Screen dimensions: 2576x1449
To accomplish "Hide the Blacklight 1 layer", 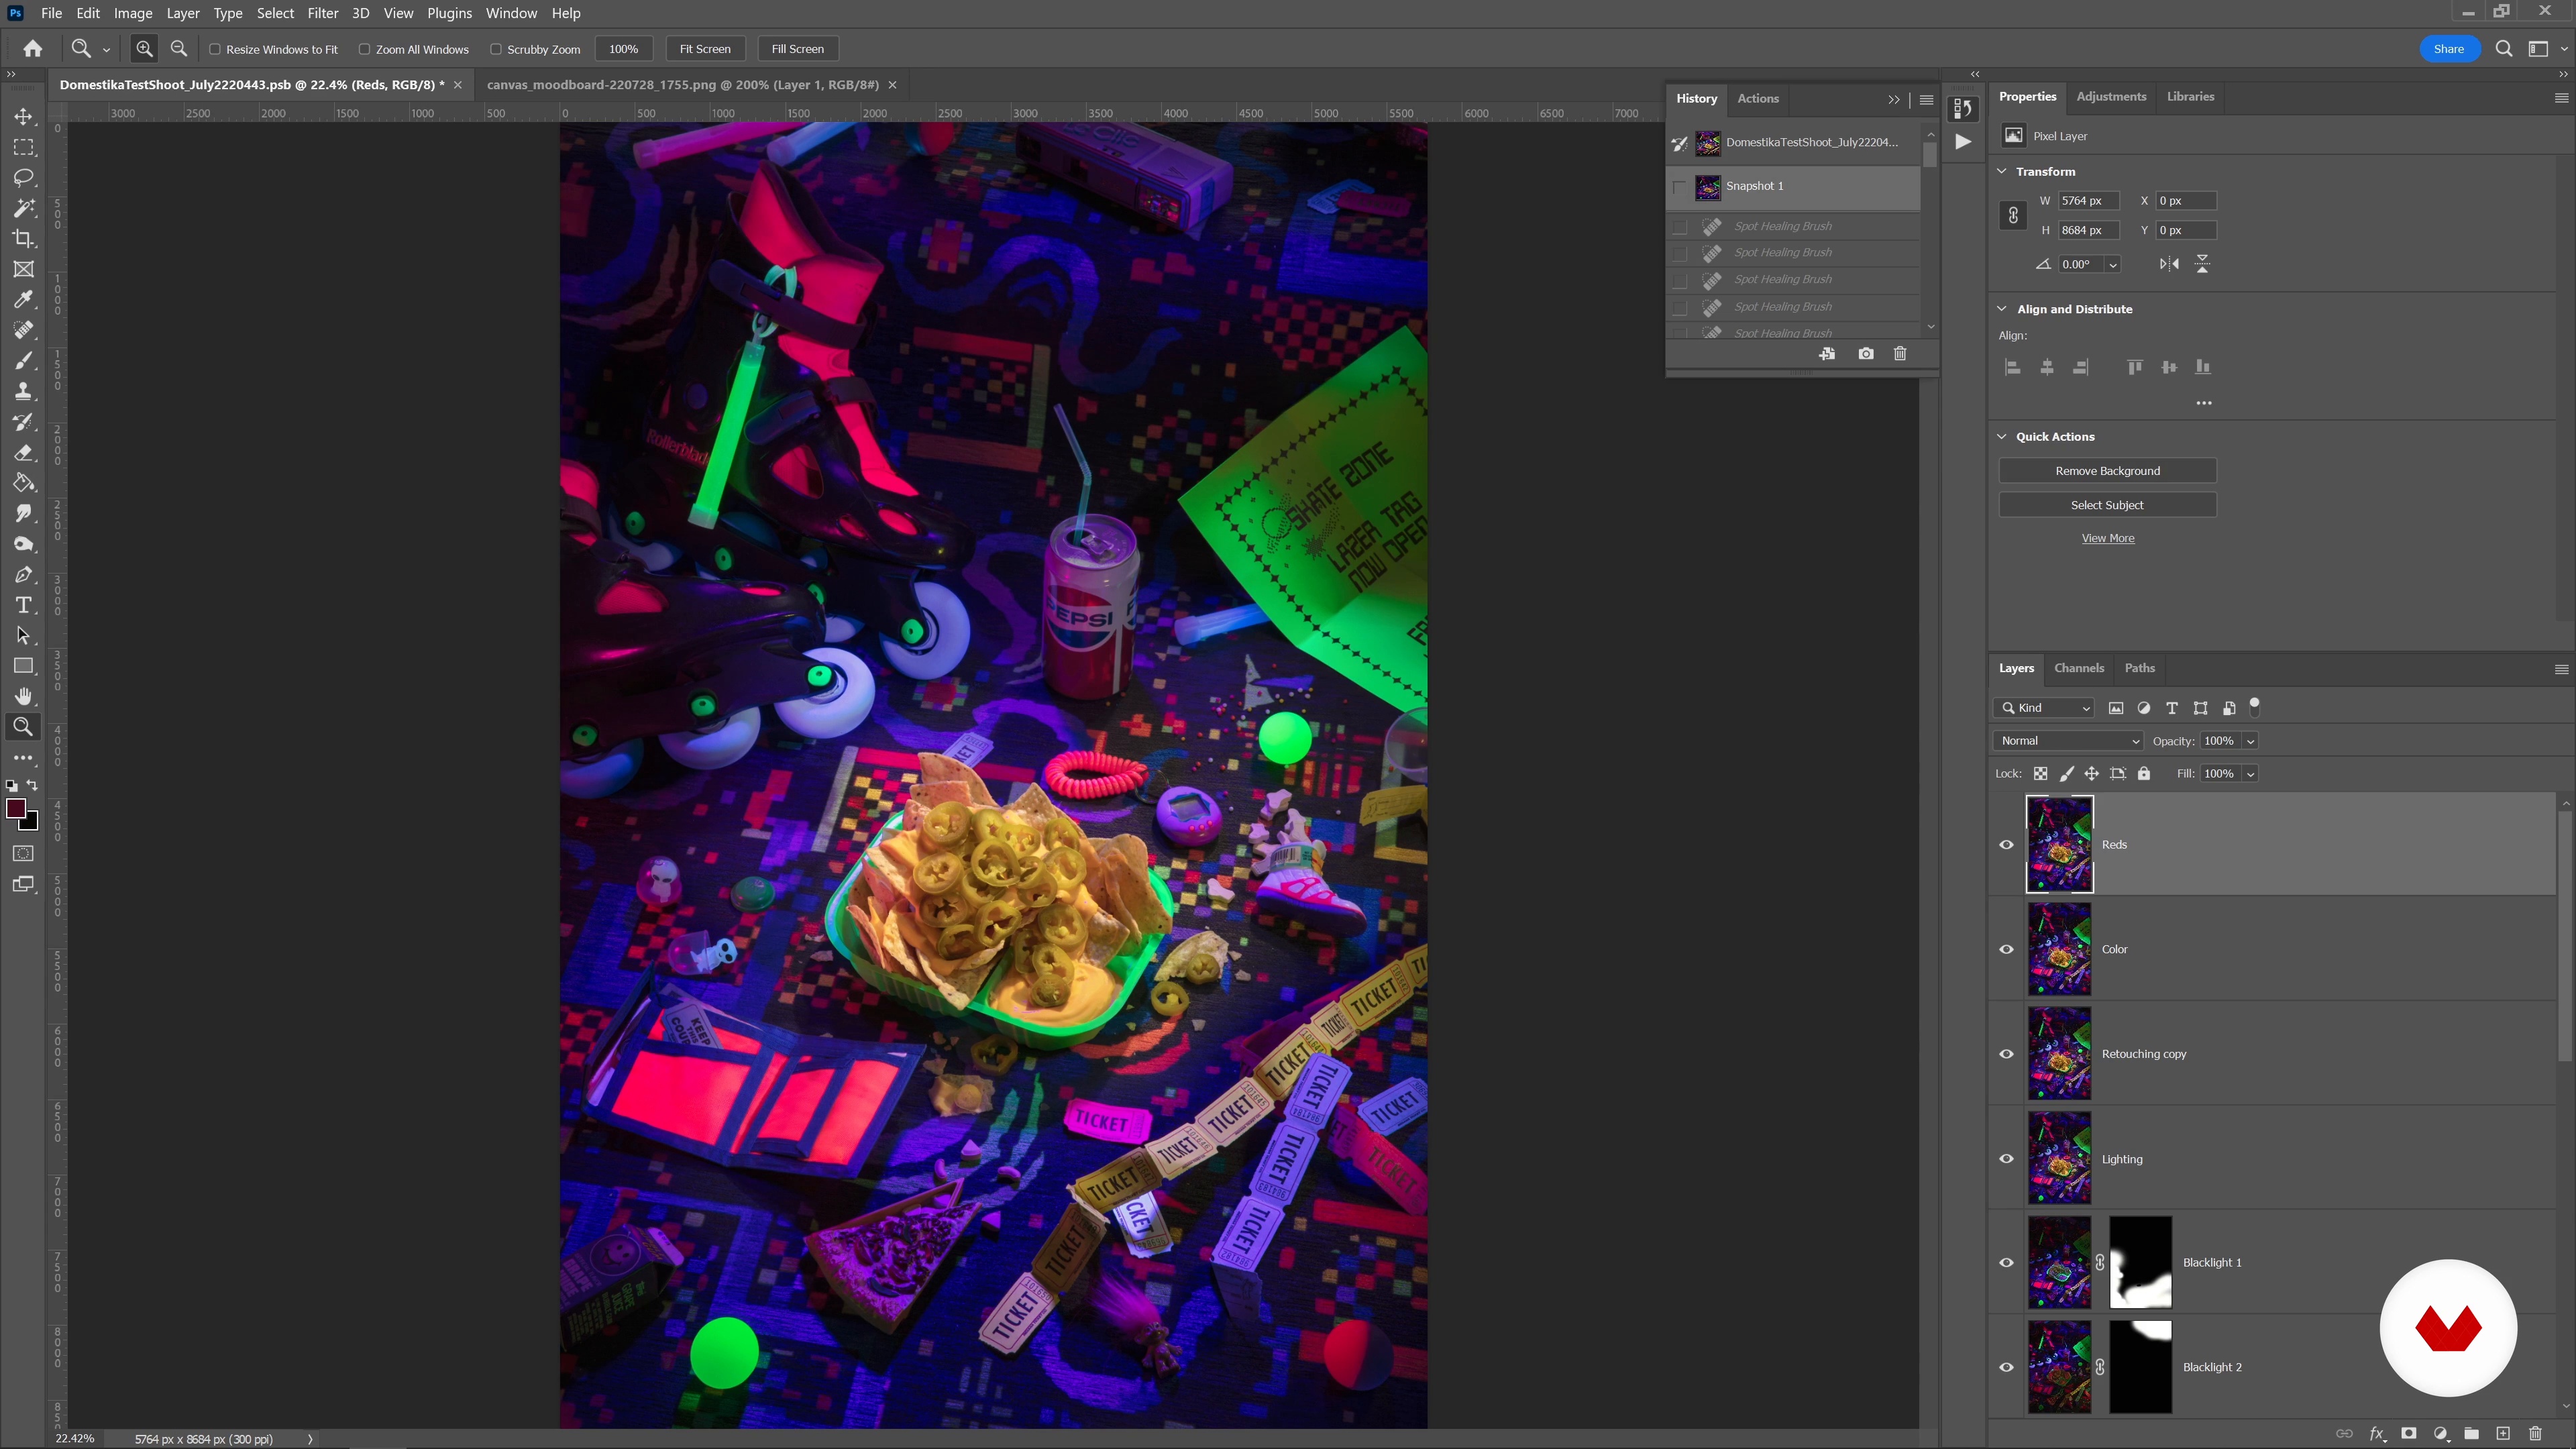I will click(2006, 1263).
